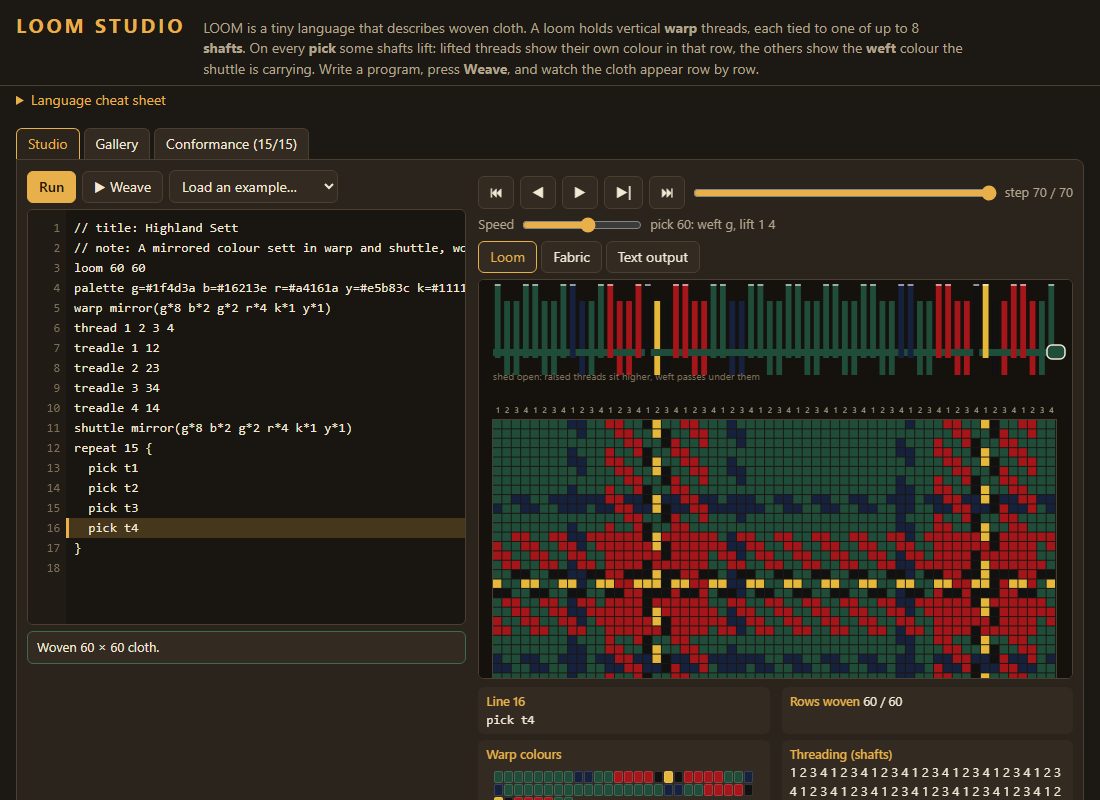Jump to the first step of playback

pos(496,192)
